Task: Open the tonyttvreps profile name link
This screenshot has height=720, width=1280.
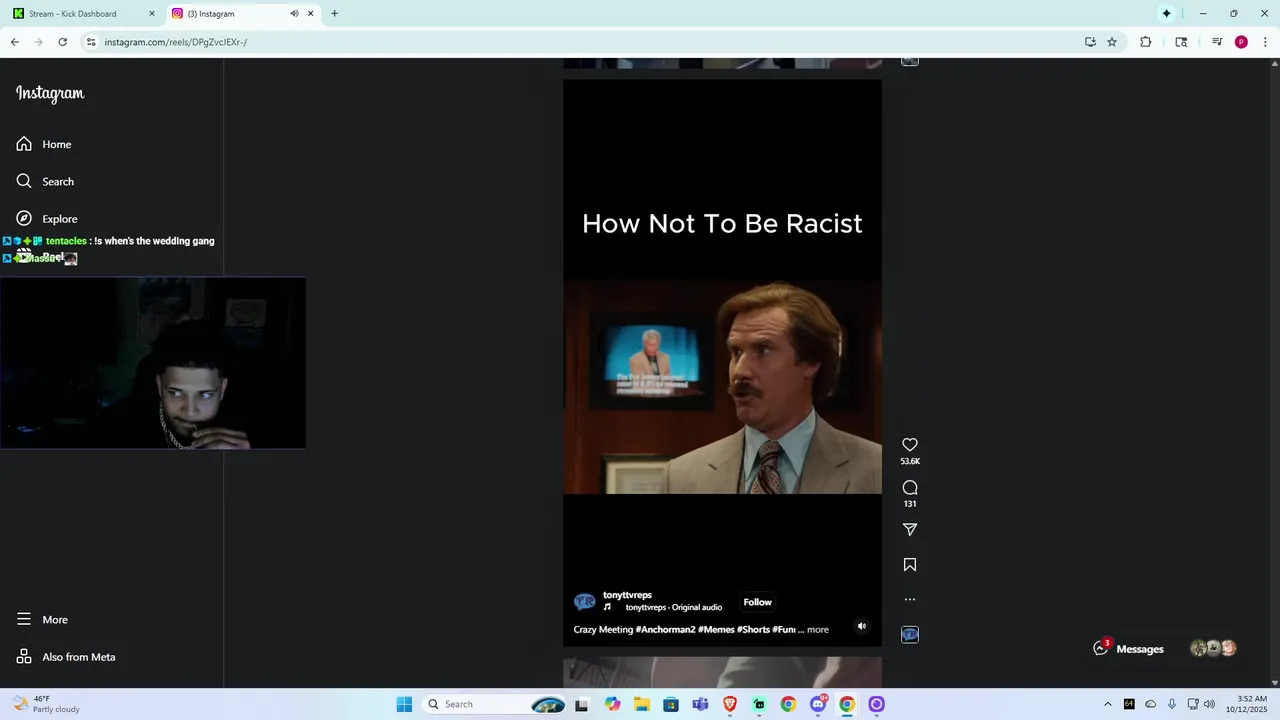Action: pyautogui.click(x=627, y=595)
